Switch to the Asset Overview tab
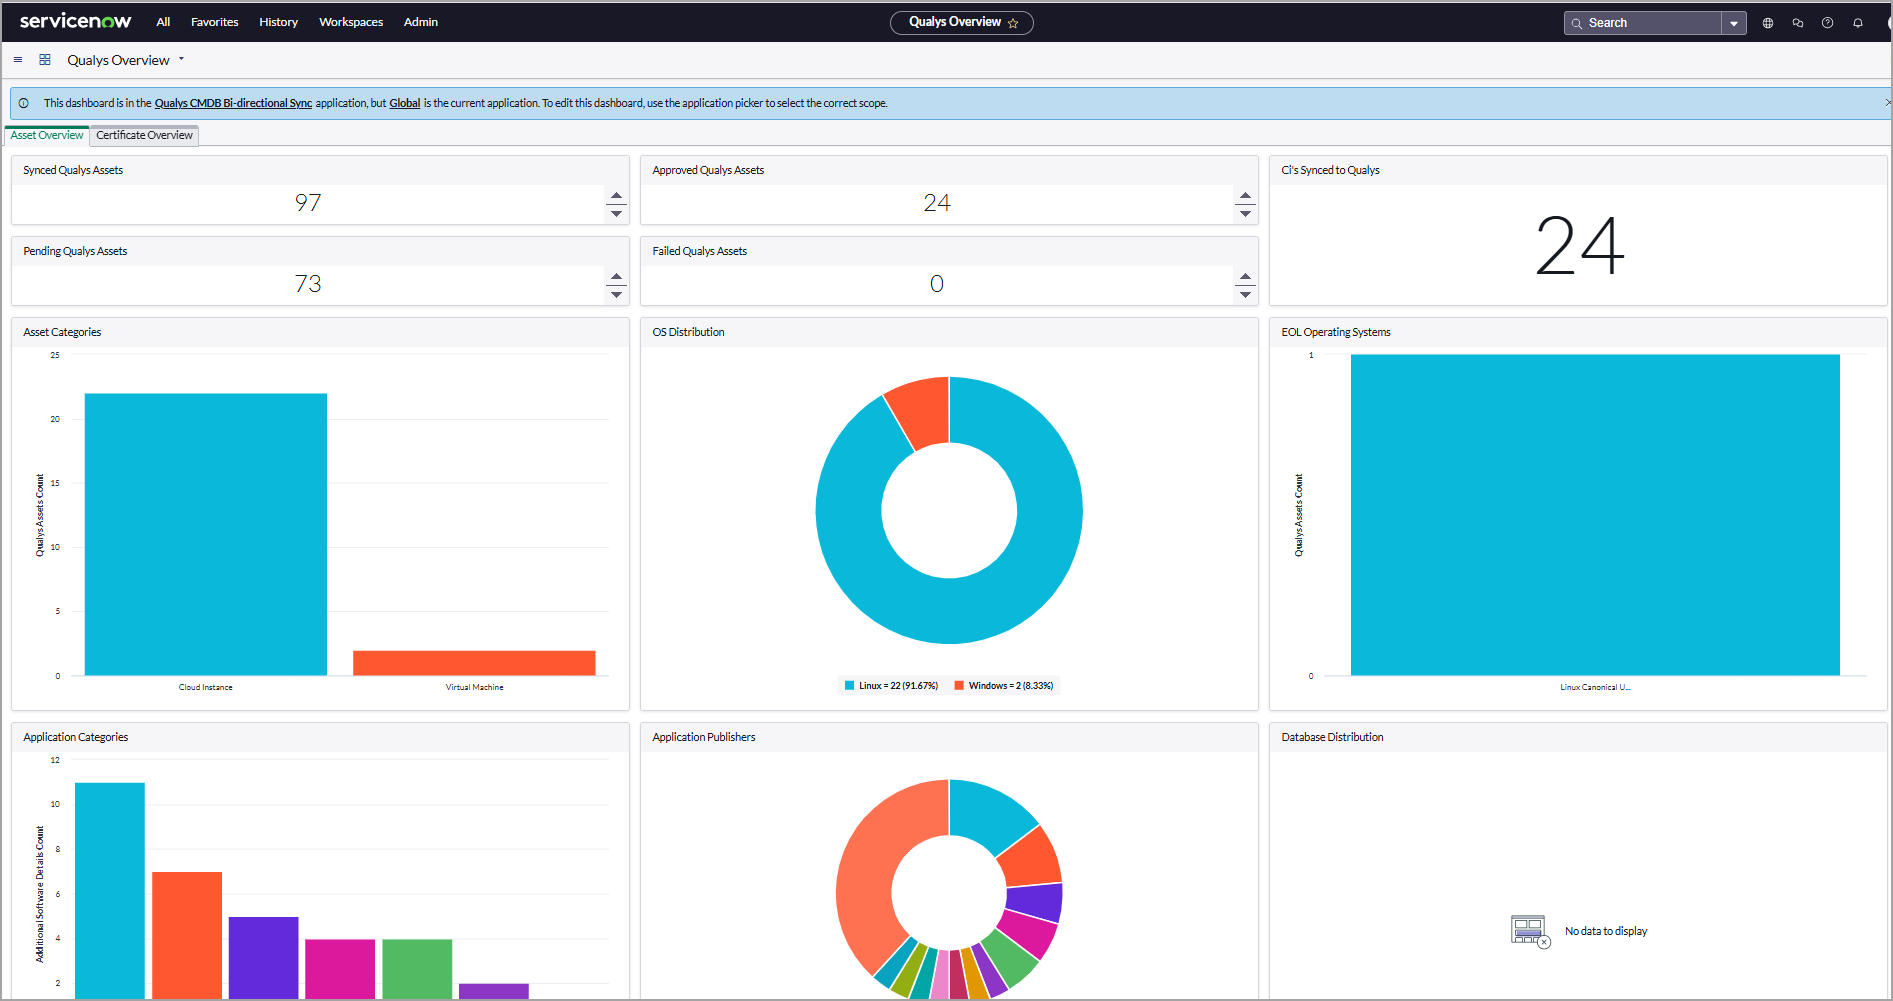This screenshot has width=1893, height=1001. click(x=47, y=135)
